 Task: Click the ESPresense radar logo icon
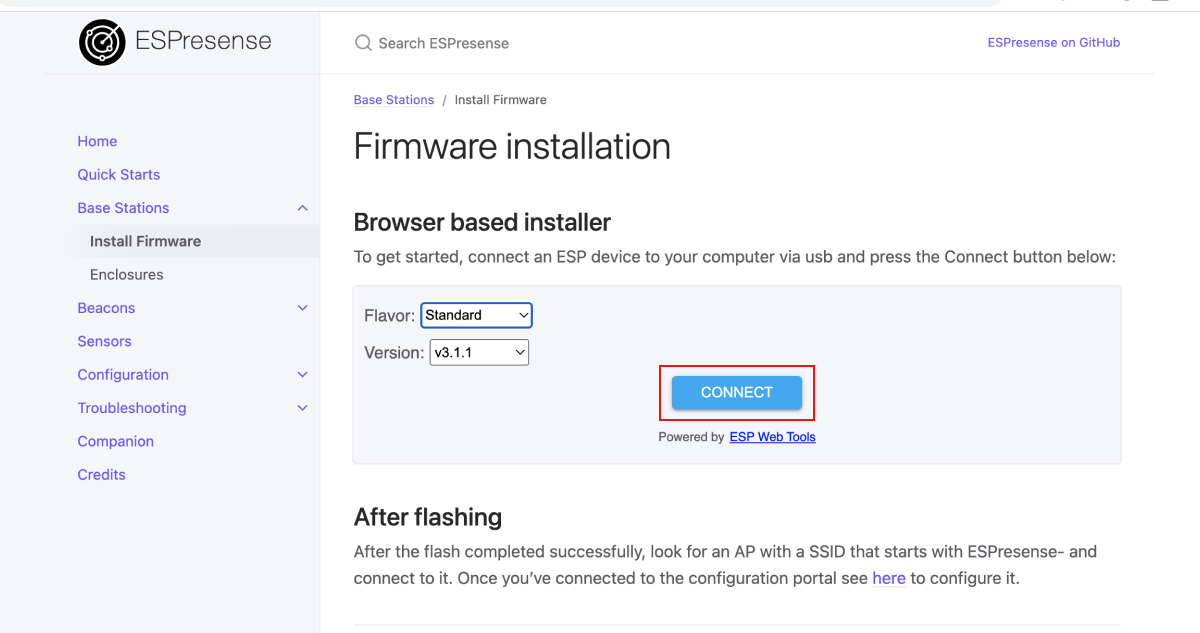click(x=102, y=42)
